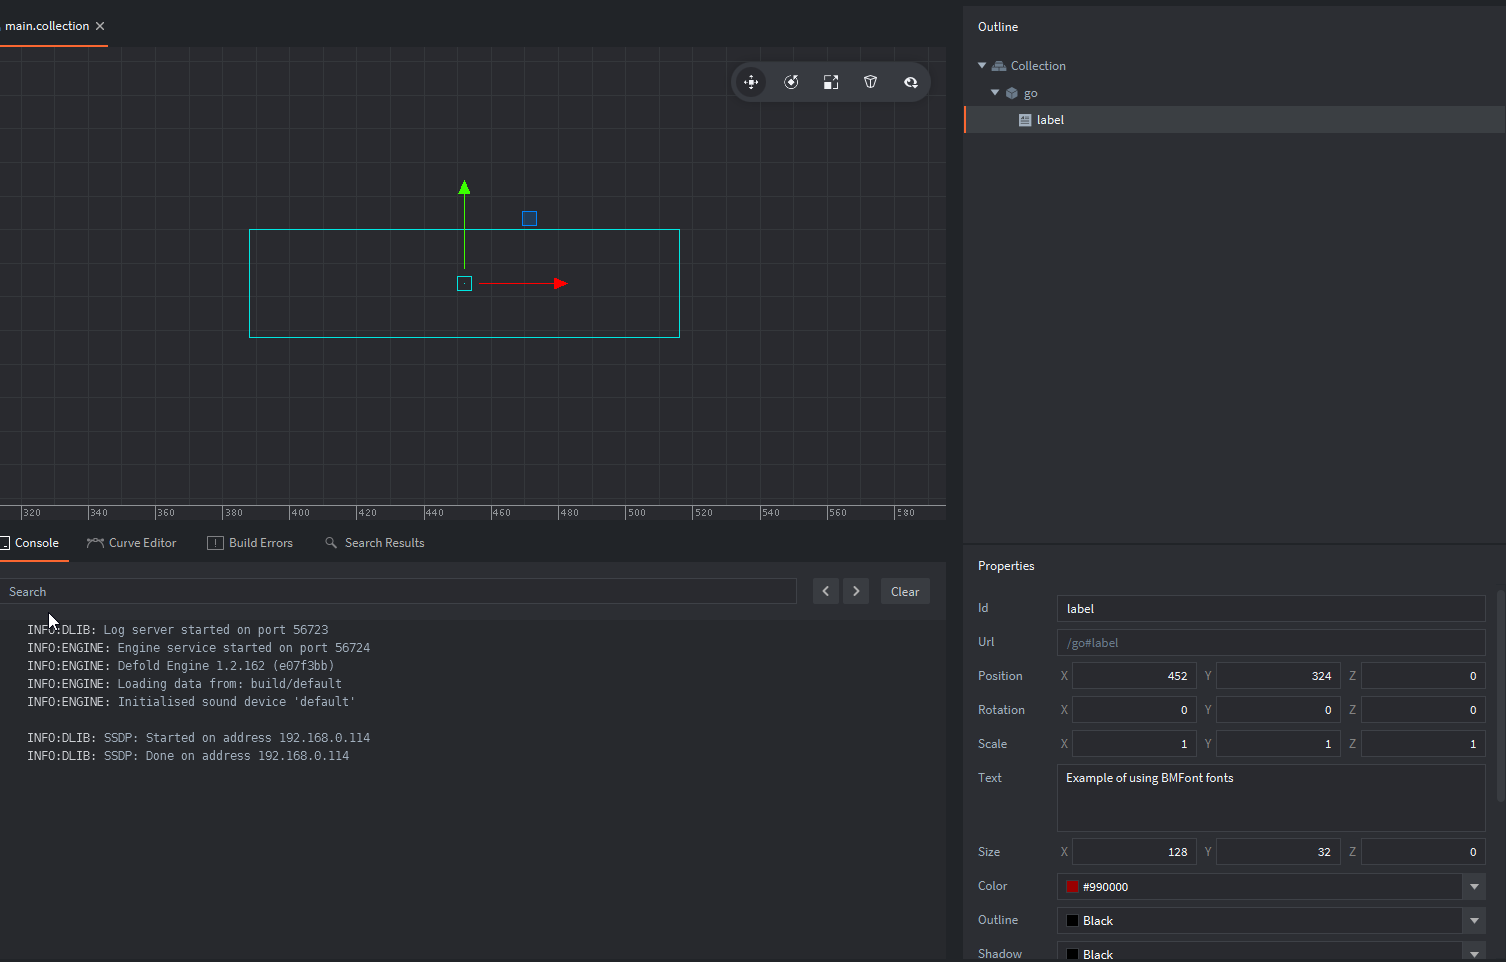
Task: Open the Outline color dropdown
Action: point(1474,920)
